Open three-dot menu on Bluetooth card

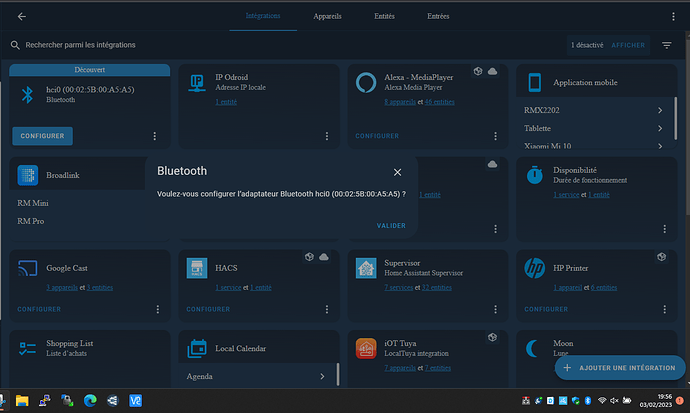click(154, 136)
